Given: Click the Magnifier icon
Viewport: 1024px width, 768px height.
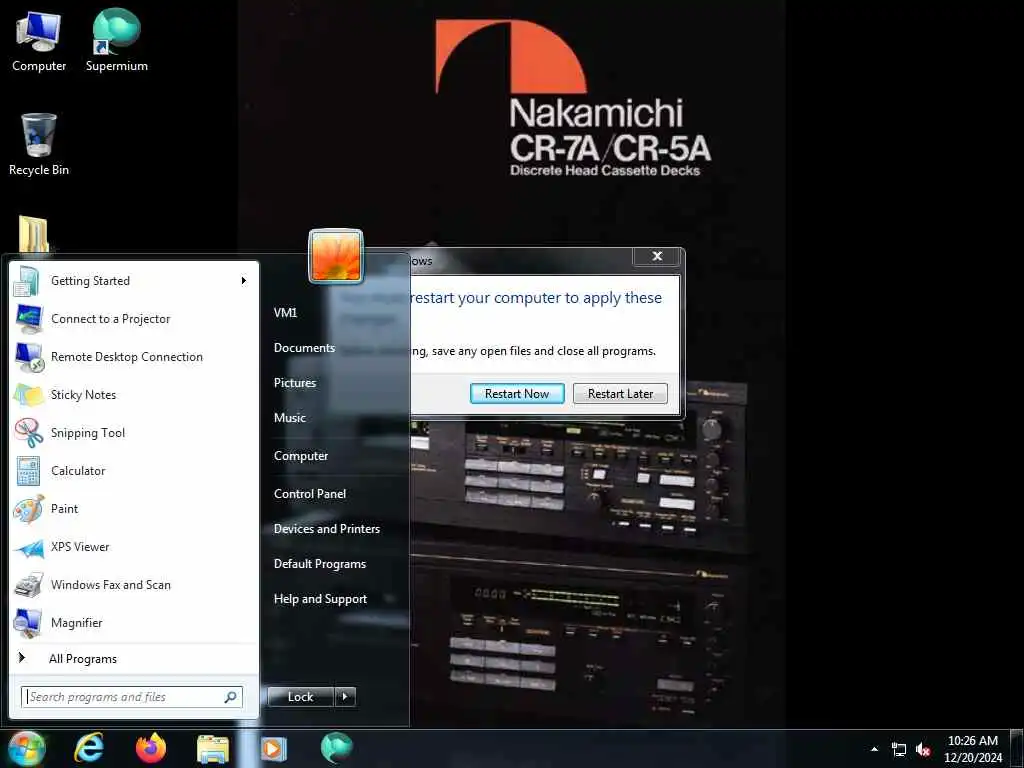Looking at the screenshot, I should coord(28,622).
